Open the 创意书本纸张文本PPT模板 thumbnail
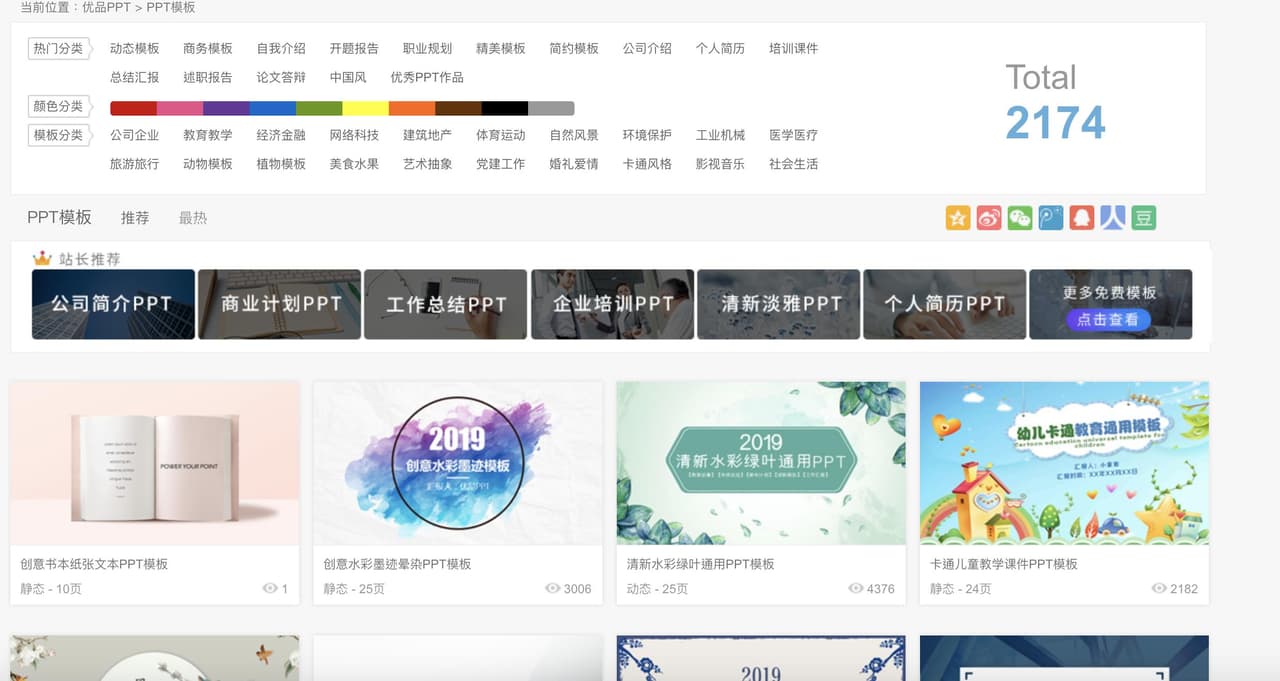 coord(155,463)
